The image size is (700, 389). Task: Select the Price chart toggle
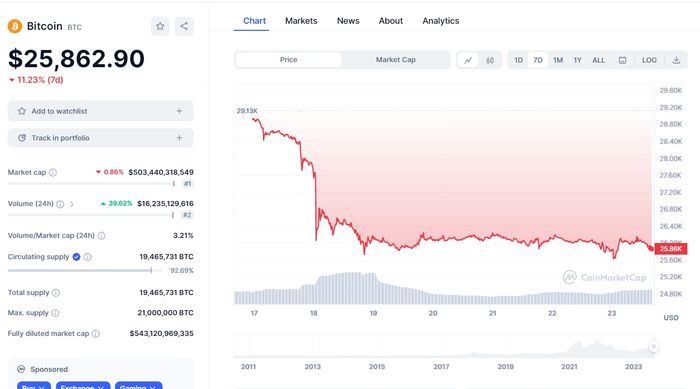point(288,60)
